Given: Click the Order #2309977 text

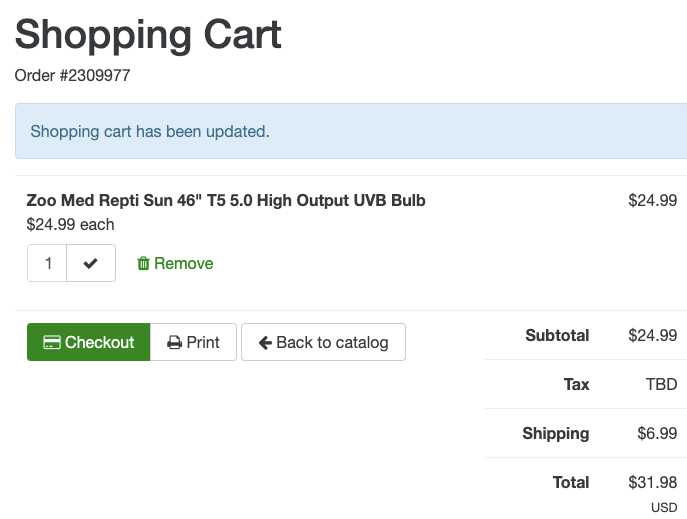Looking at the screenshot, I should click(x=72, y=75).
